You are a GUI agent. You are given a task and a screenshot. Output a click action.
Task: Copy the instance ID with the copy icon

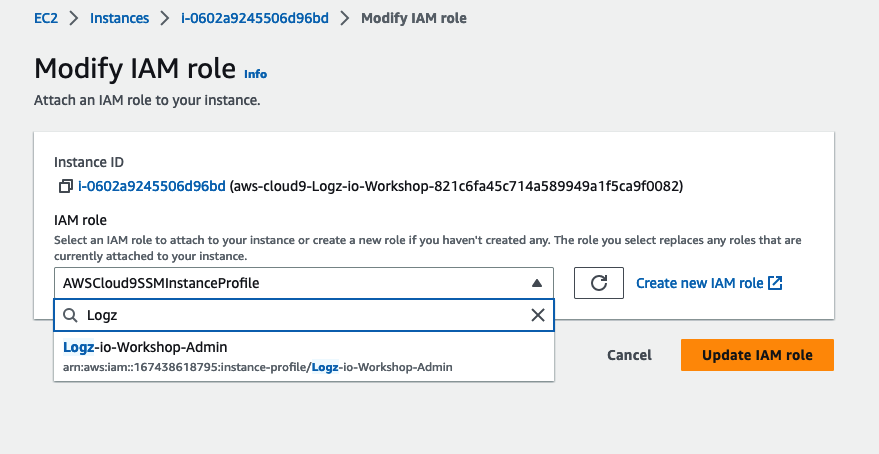tap(66, 186)
